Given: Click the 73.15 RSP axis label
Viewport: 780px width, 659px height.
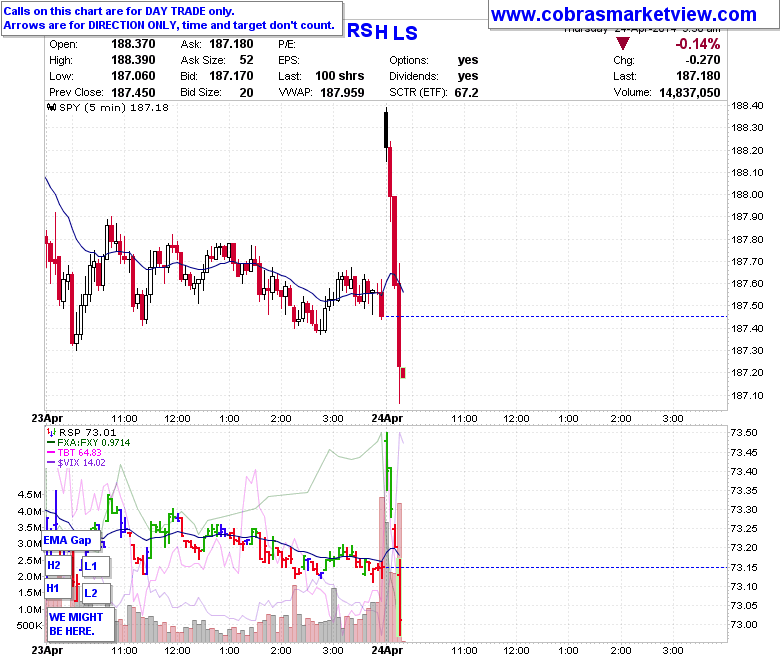Looking at the screenshot, I should click(x=744, y=567).
